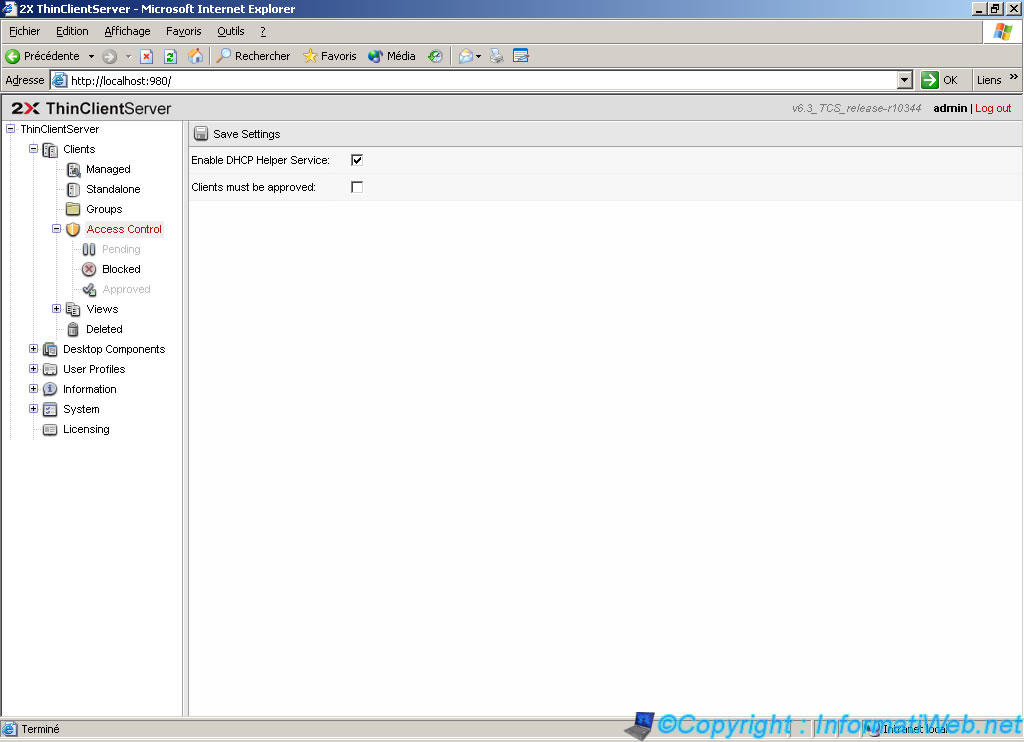Select Groups in the tree
The width and height of the screenshot is (1024, 742).
[104, 210]
